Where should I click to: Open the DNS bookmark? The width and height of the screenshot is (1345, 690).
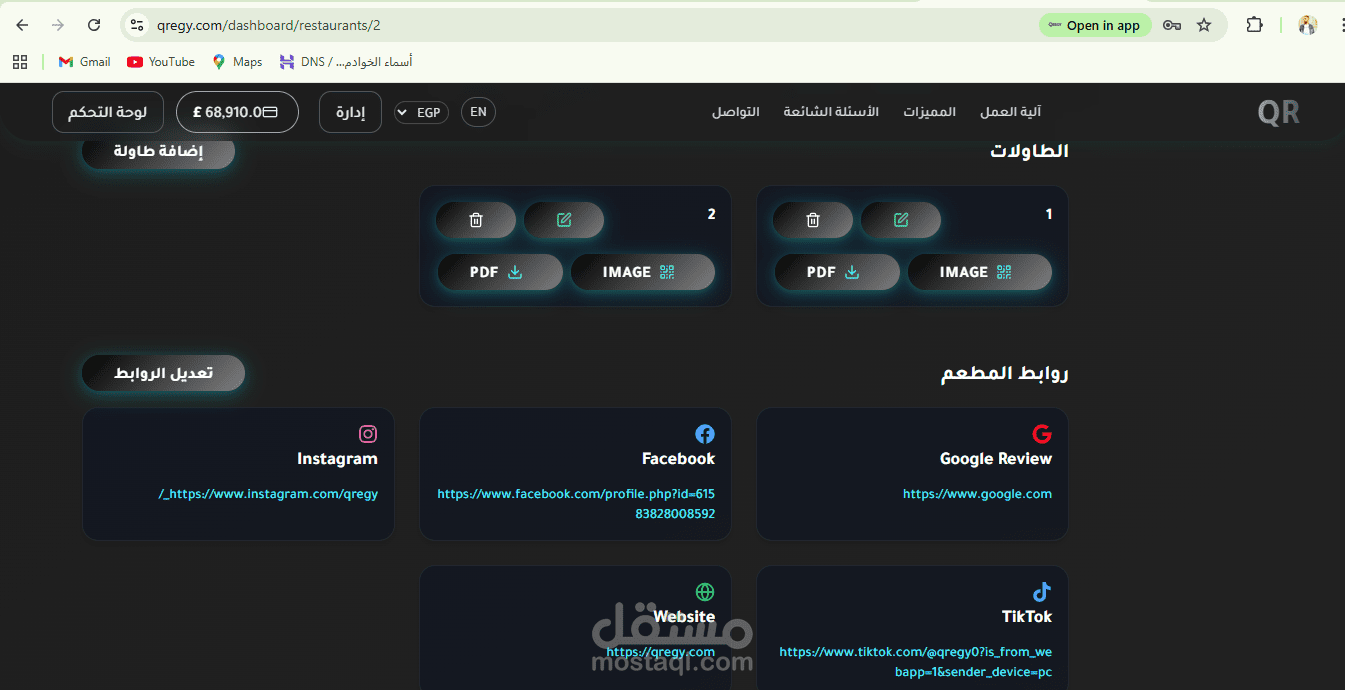[346, 62]
